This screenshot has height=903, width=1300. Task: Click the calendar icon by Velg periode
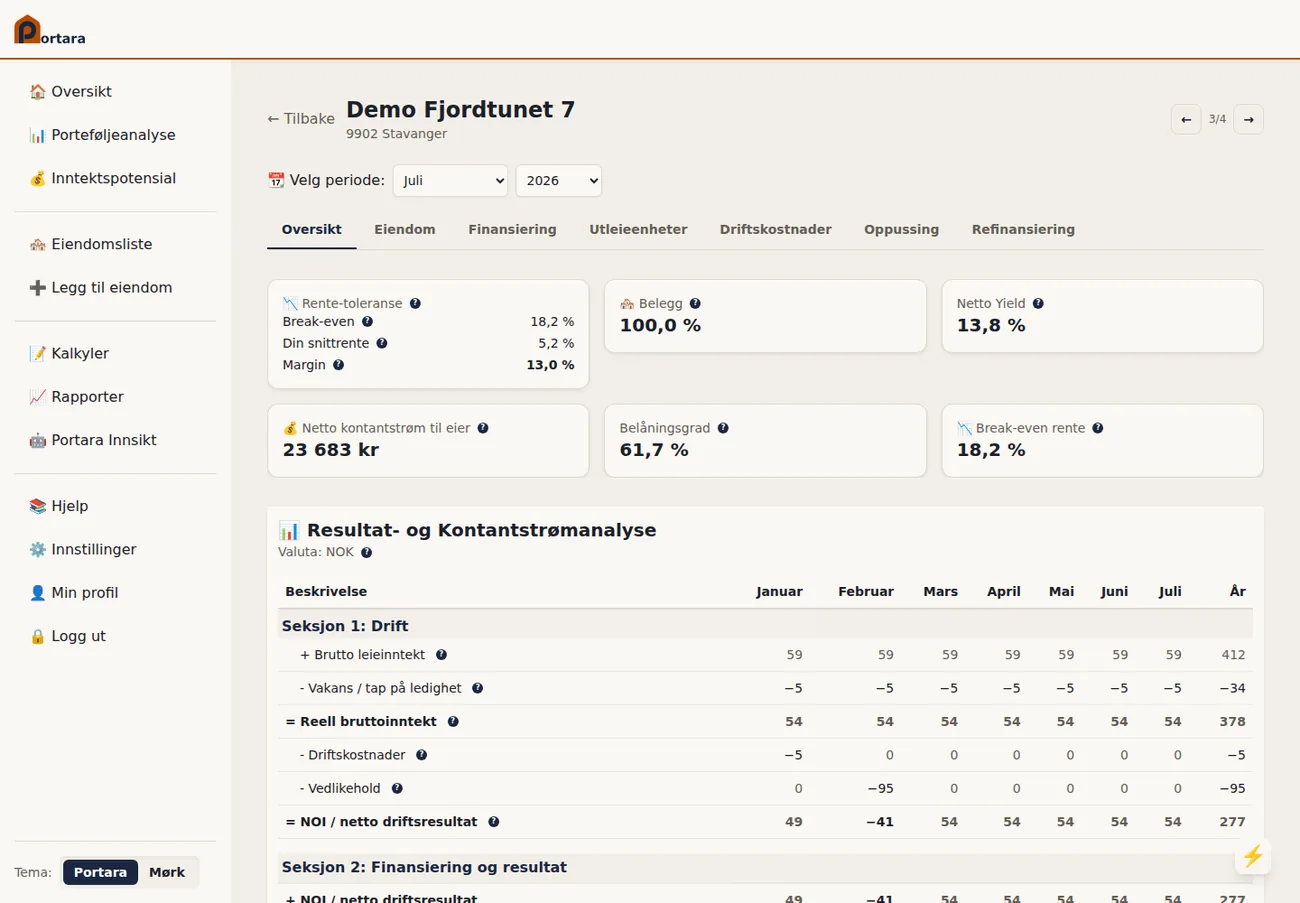coord(276,180)
